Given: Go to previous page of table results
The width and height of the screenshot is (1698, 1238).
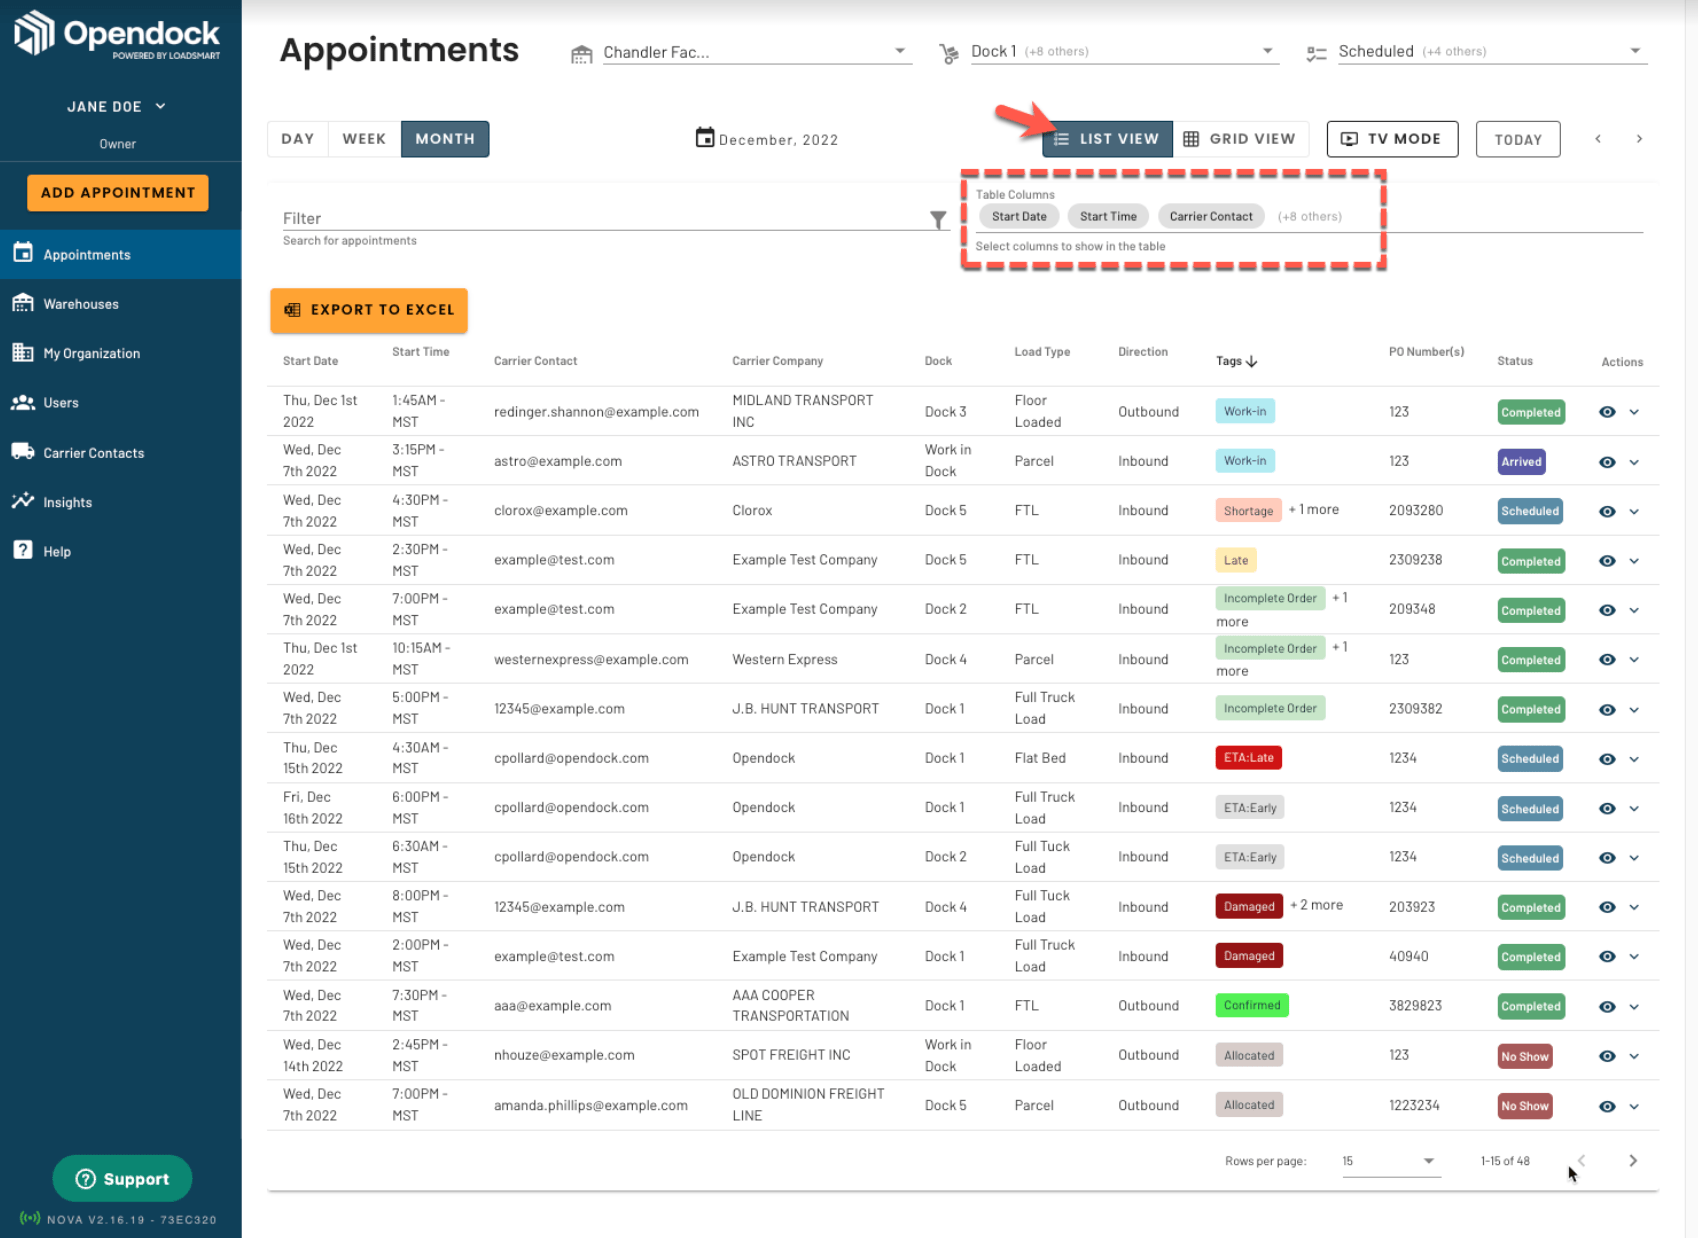Looking at the screenshot, I should (x=1581, y=1160).
